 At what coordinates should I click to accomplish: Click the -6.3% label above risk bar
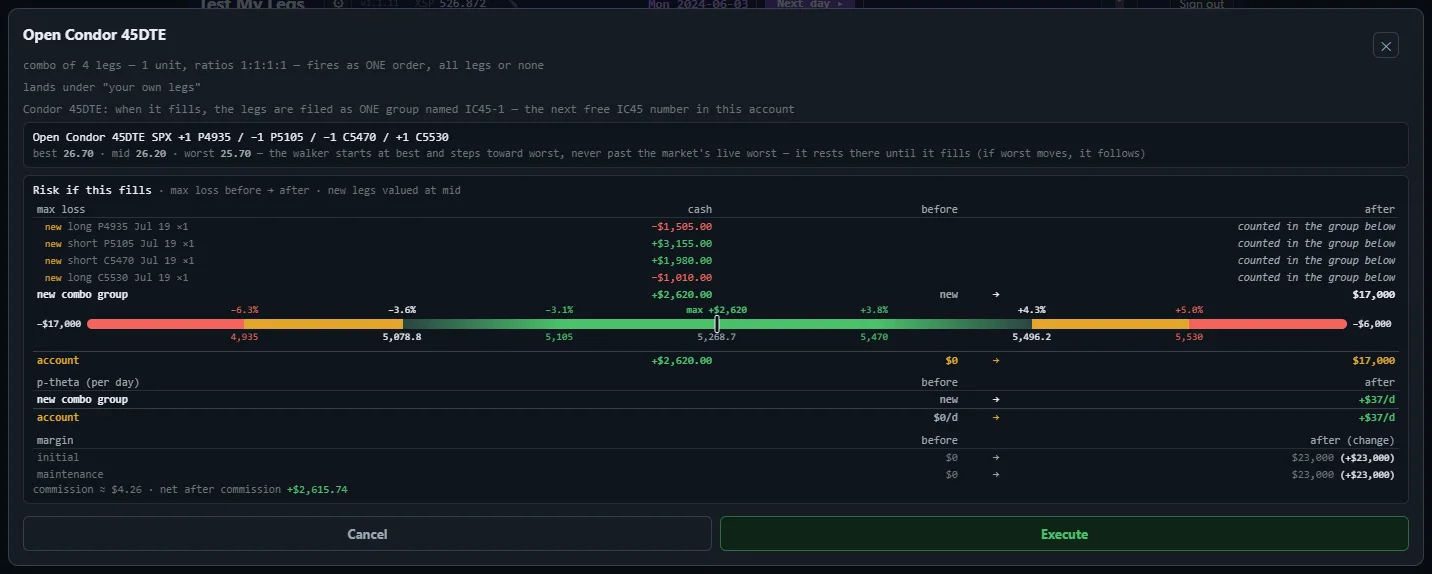point(244,310)
